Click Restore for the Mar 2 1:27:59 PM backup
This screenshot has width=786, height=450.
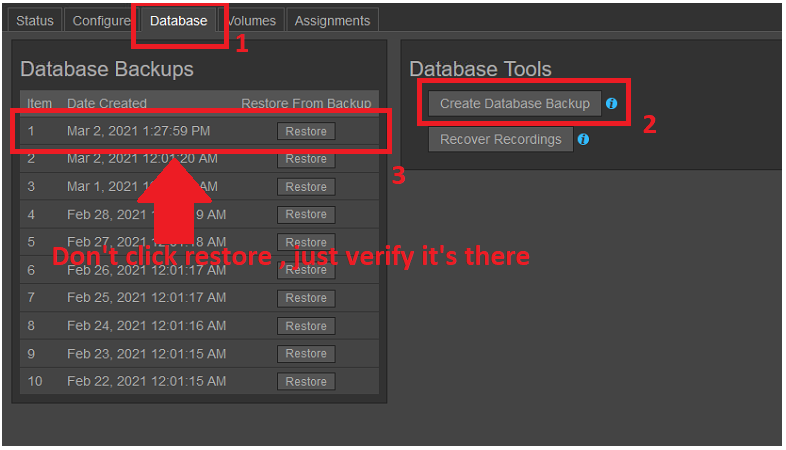(x=306, y=131)
